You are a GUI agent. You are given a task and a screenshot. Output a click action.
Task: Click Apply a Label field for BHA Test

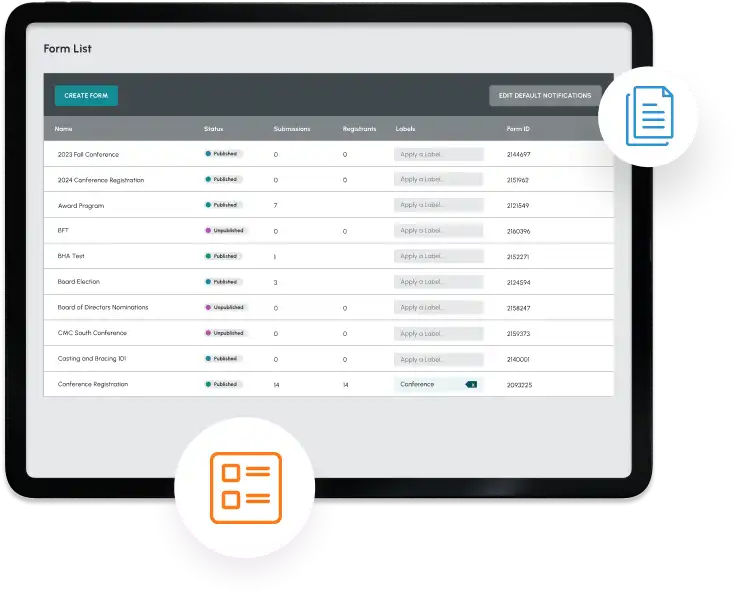click(x=438, y=256)
